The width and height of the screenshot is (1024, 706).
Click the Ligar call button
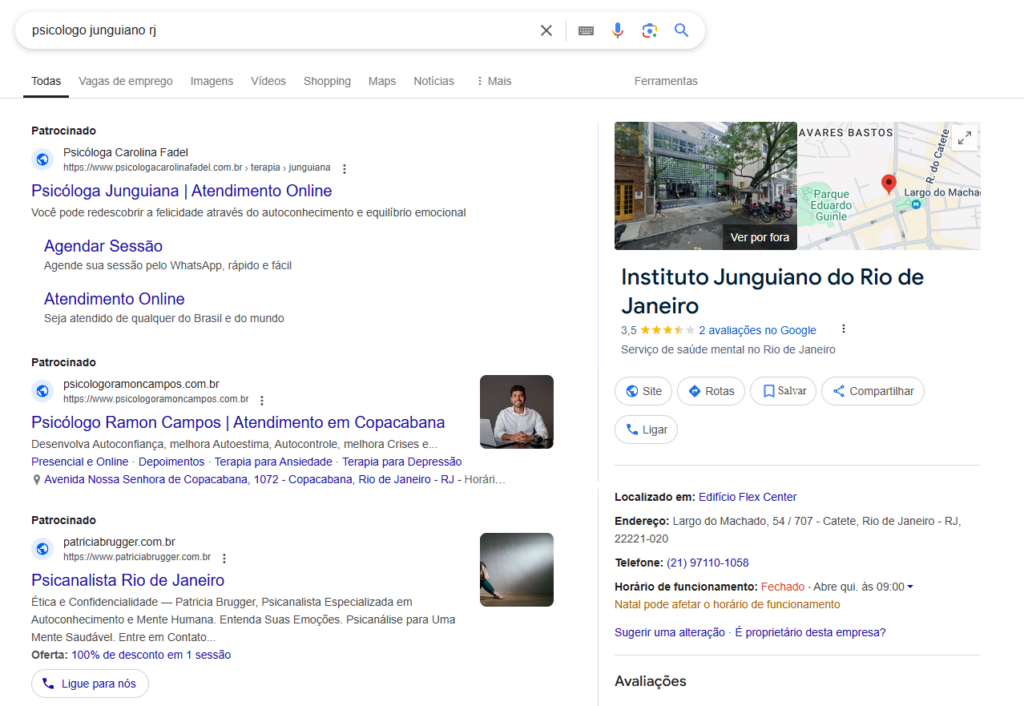[x=646, y=430]
